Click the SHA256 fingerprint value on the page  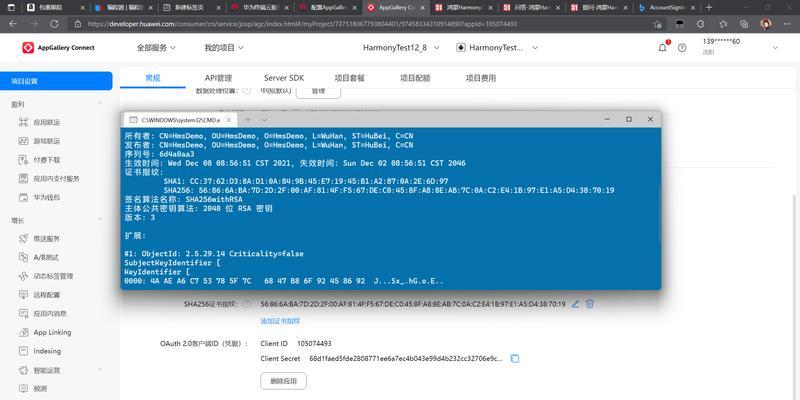click(x=413, y=304)
